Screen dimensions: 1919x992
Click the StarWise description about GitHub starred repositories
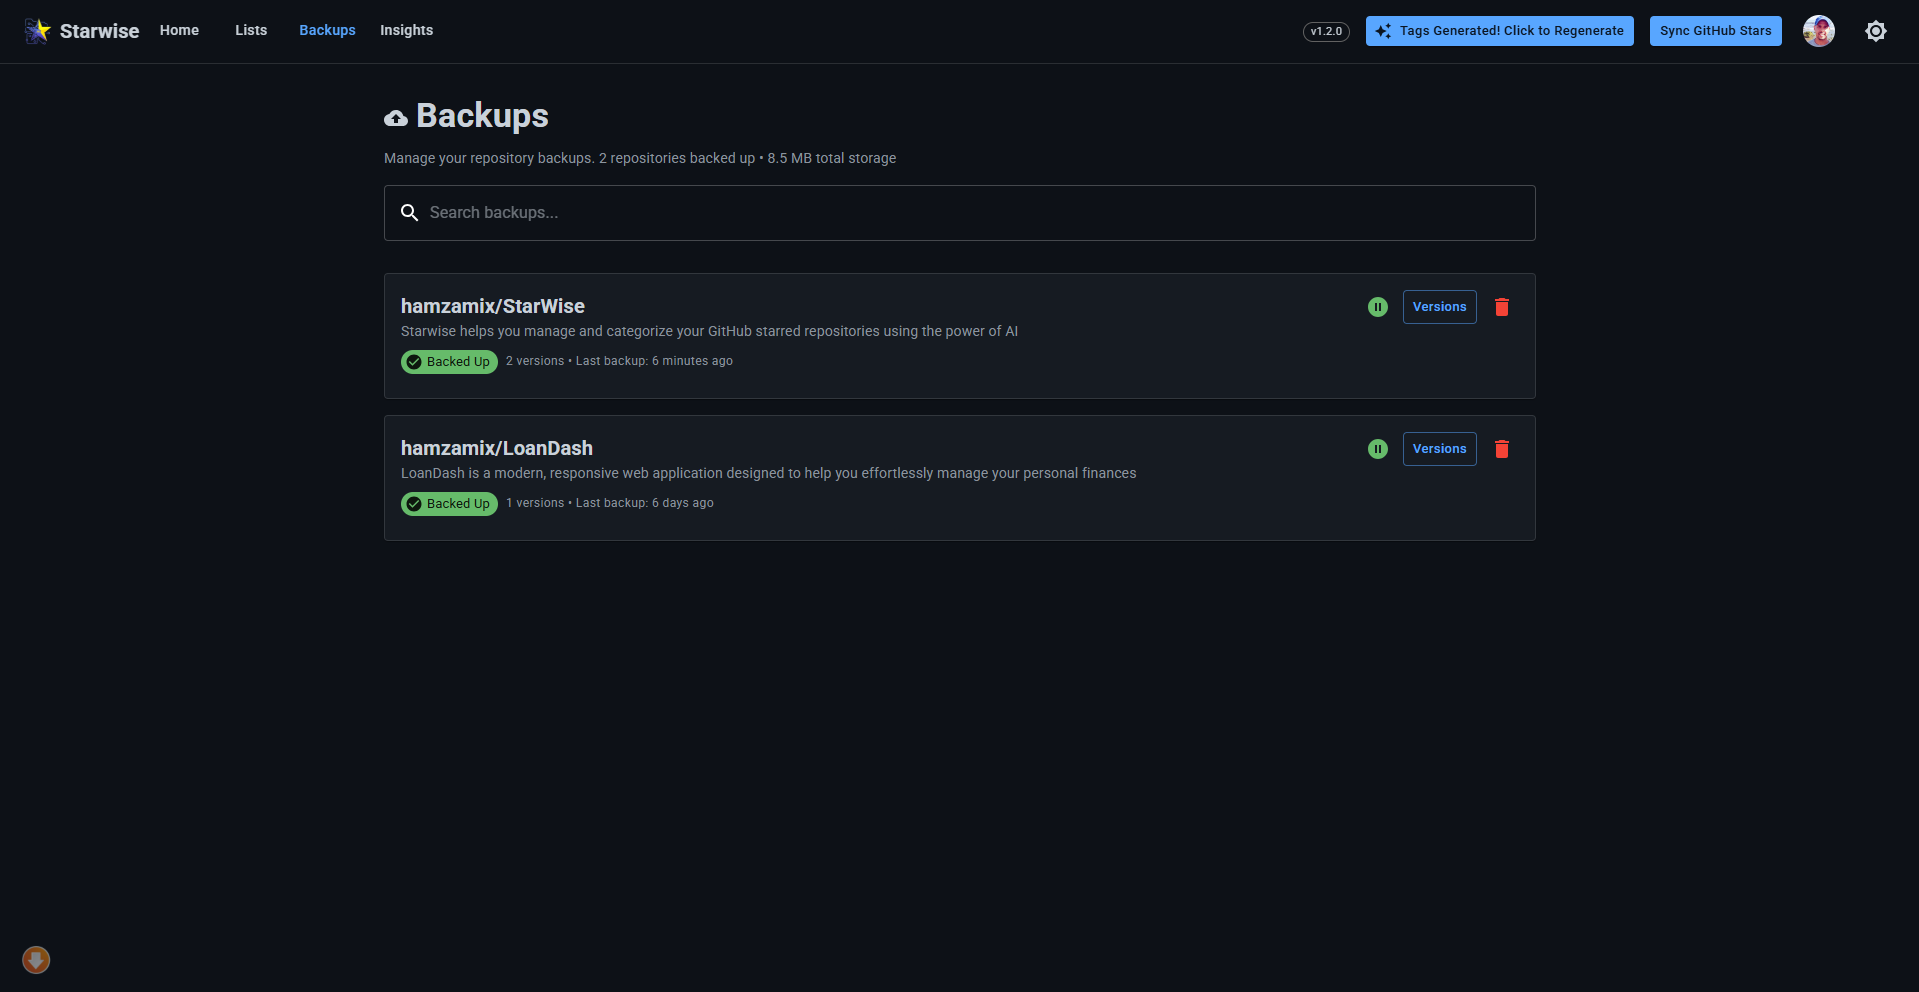709,331
